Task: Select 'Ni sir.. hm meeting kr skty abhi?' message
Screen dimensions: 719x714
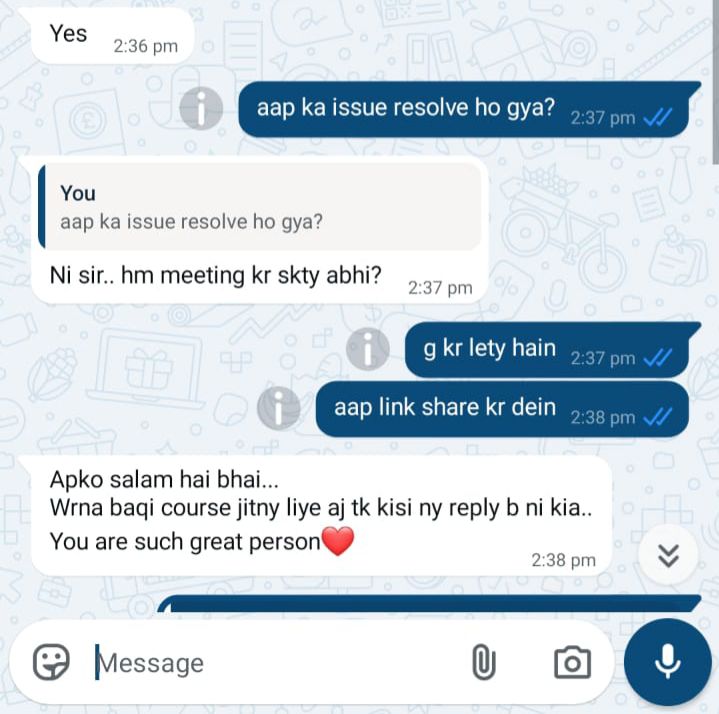Action: [x=259, y=230]
